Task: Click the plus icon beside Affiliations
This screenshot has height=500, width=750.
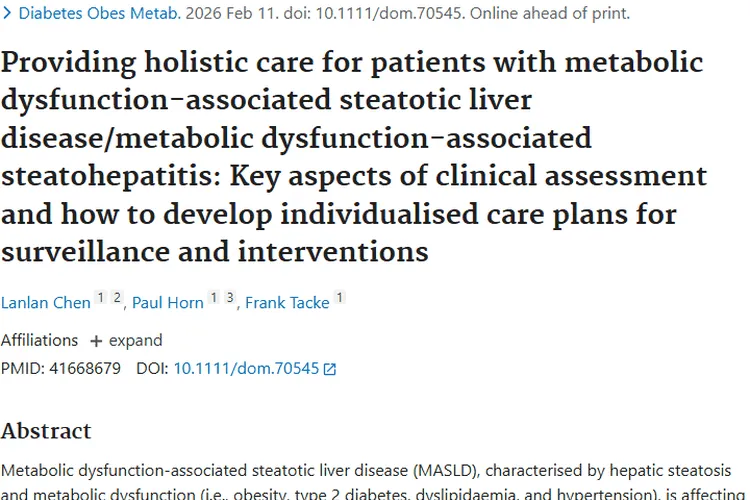Action: (96, 341)
